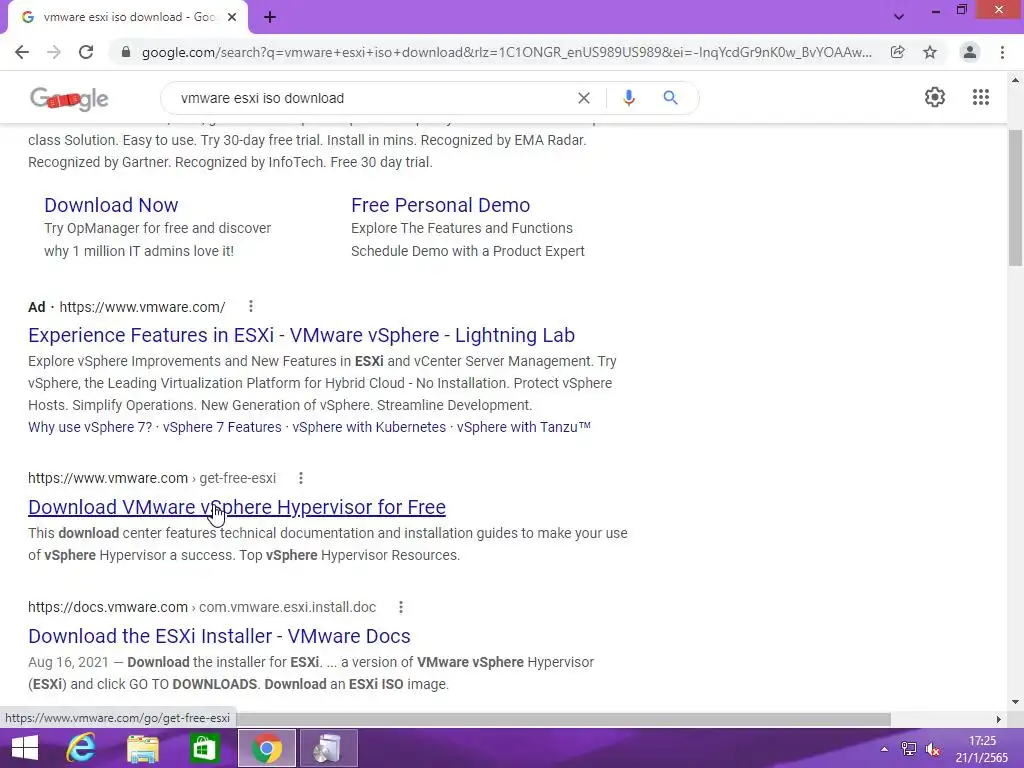Go back to the previous page
Screen dimensions: 1024x768
[22, 52]
